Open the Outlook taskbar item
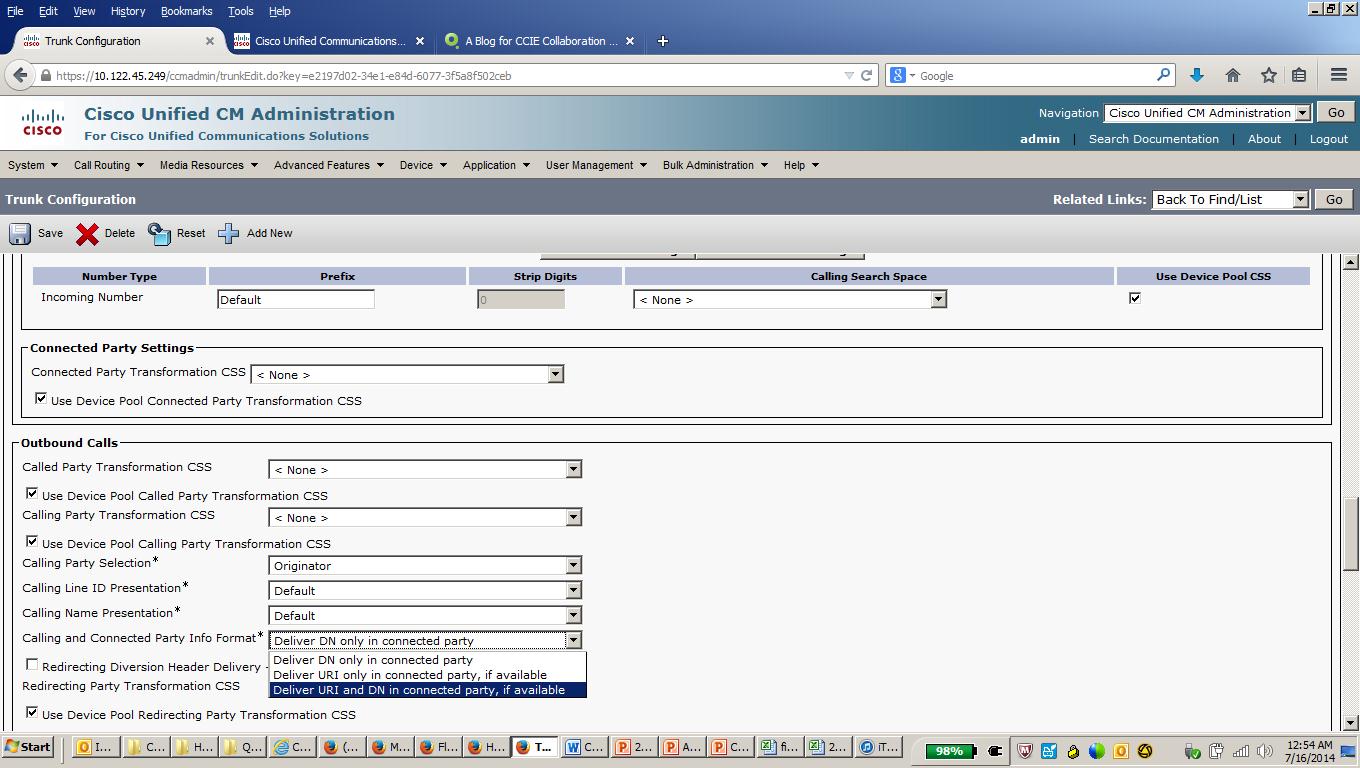The height and width of the screenshot is (768, 1360). tap(95, 748)
